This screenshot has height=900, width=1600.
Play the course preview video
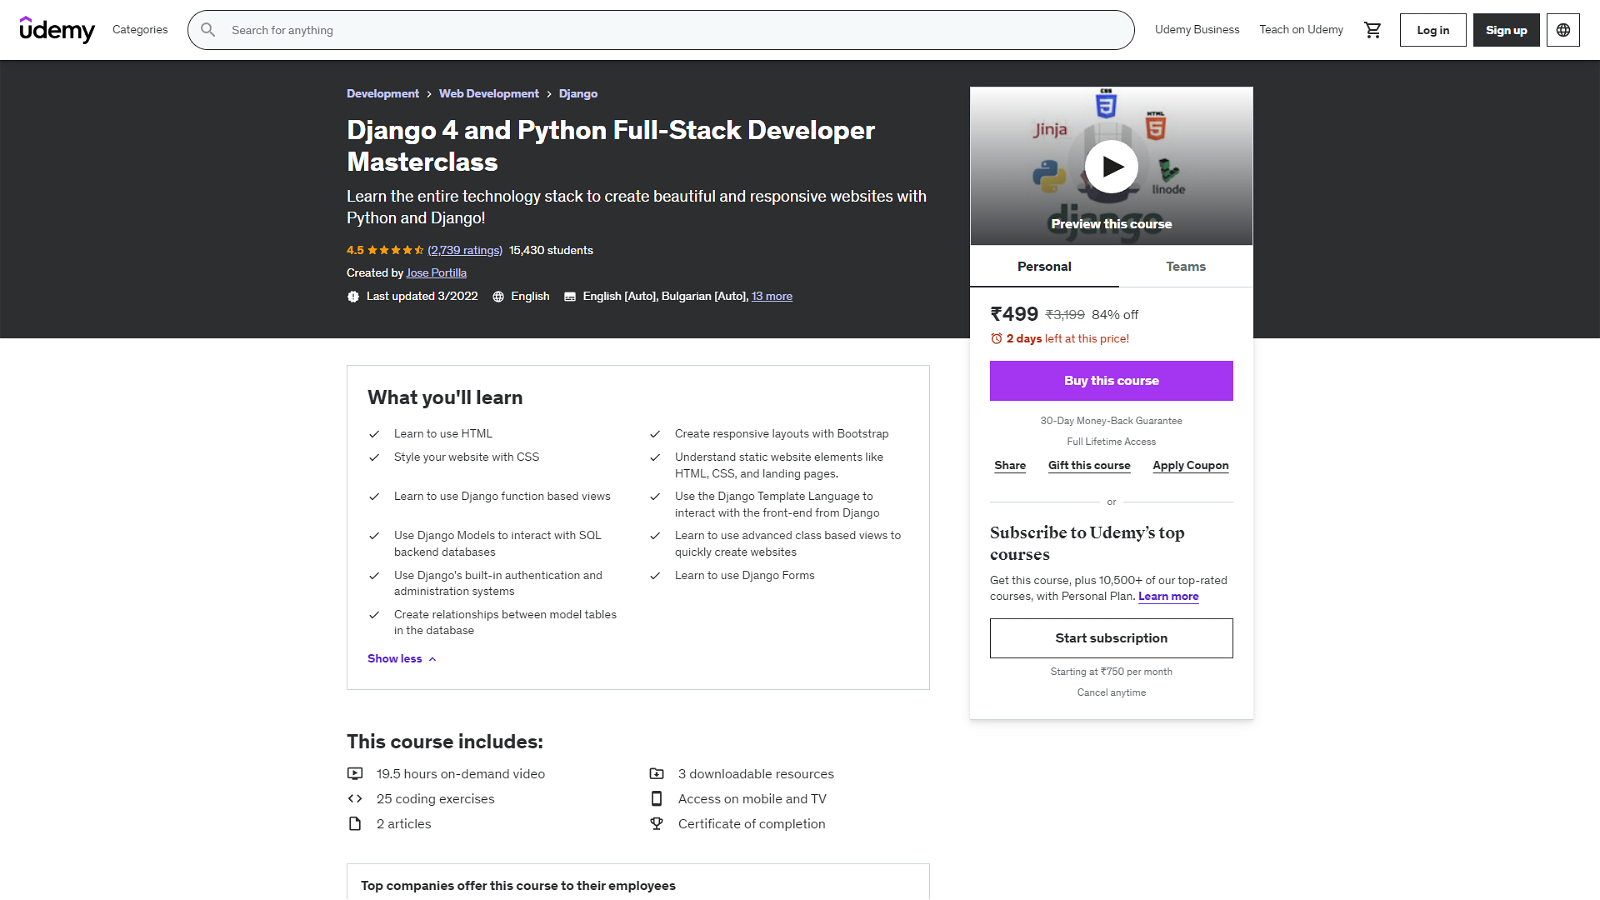1111,167
